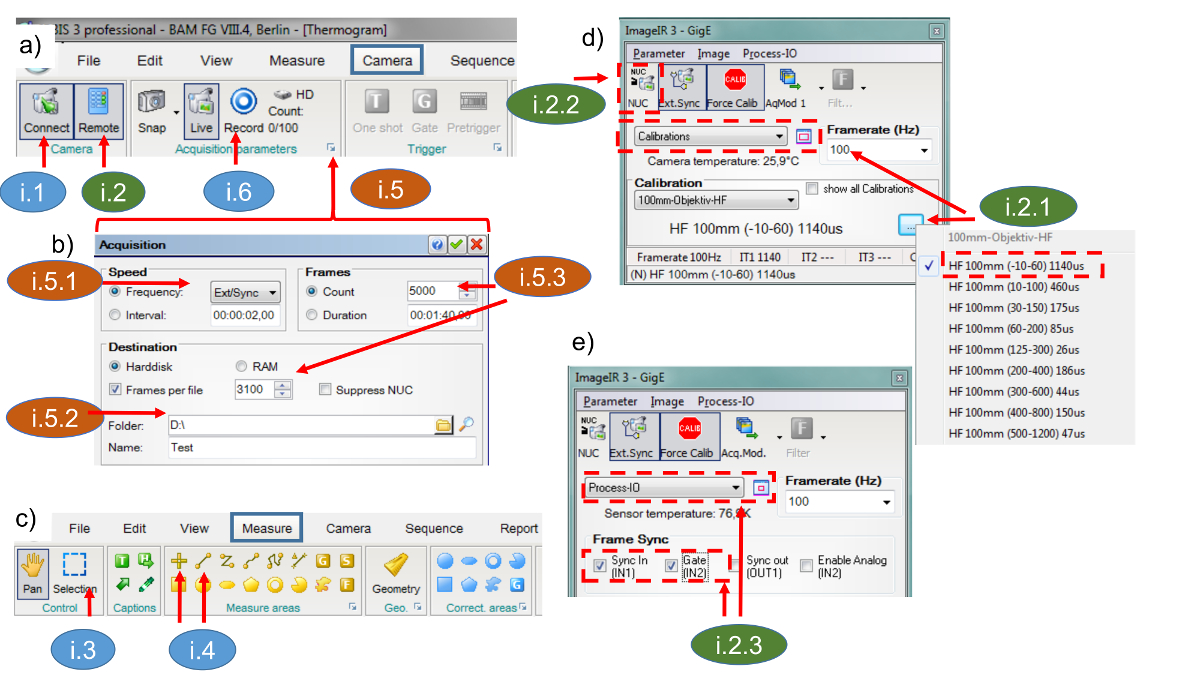The height and width of the screenshot is (675, 1200).
Task: Click the Frames per file stepper arrows
Action: point(284,389)
